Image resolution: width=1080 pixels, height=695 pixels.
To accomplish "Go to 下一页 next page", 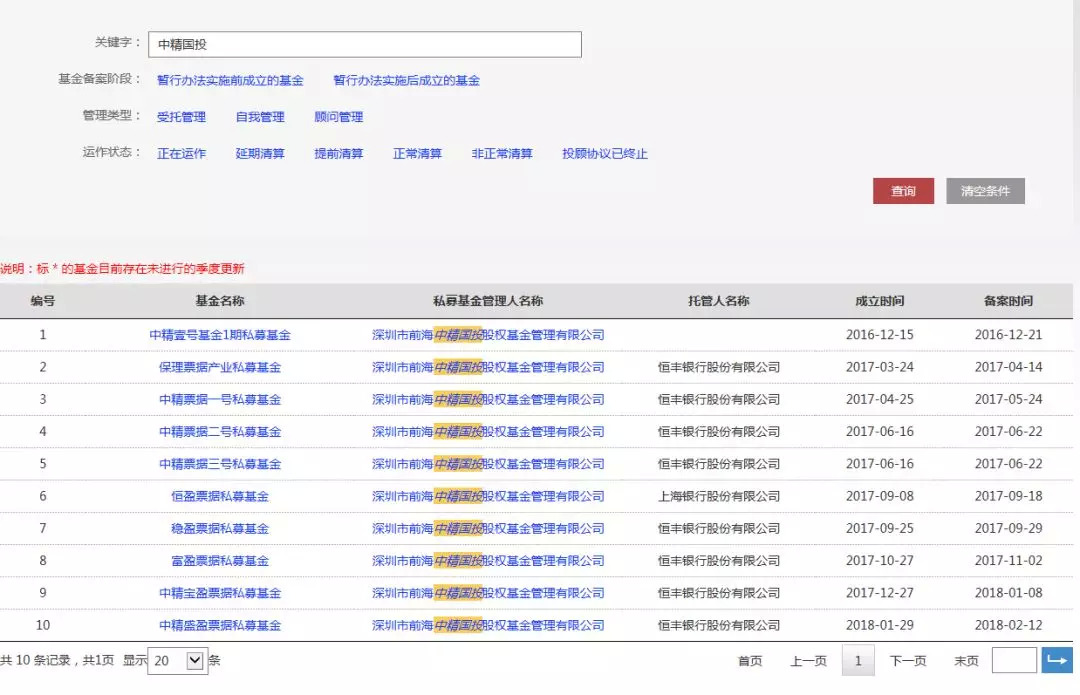I will (x=908, y=661).
